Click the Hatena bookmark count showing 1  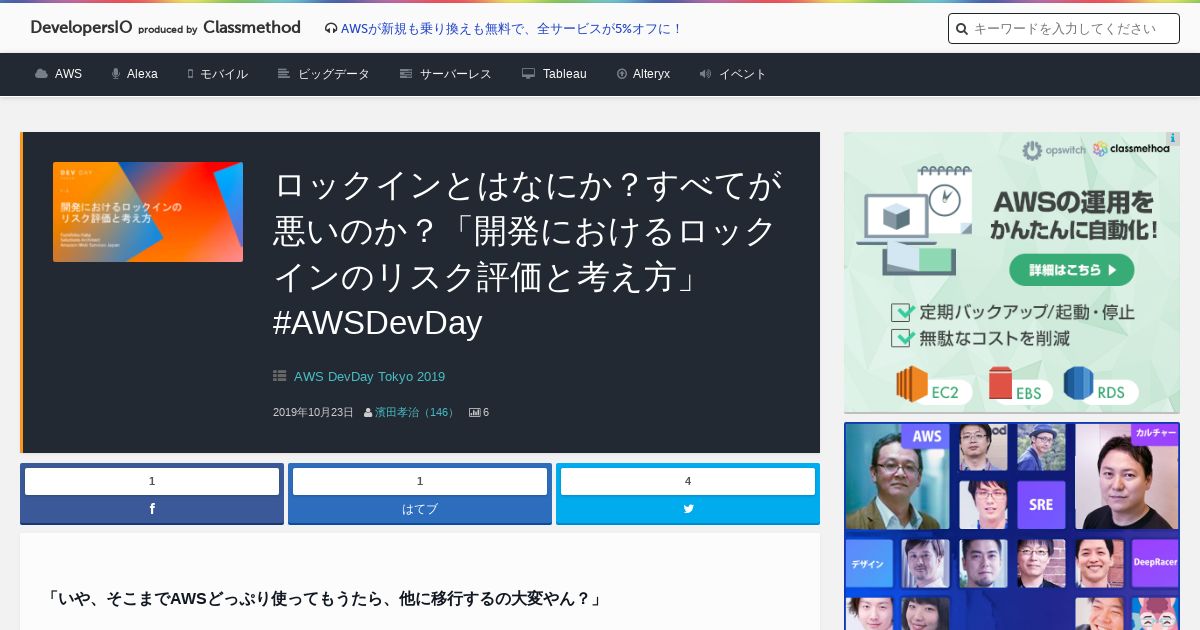pos(420,481)
